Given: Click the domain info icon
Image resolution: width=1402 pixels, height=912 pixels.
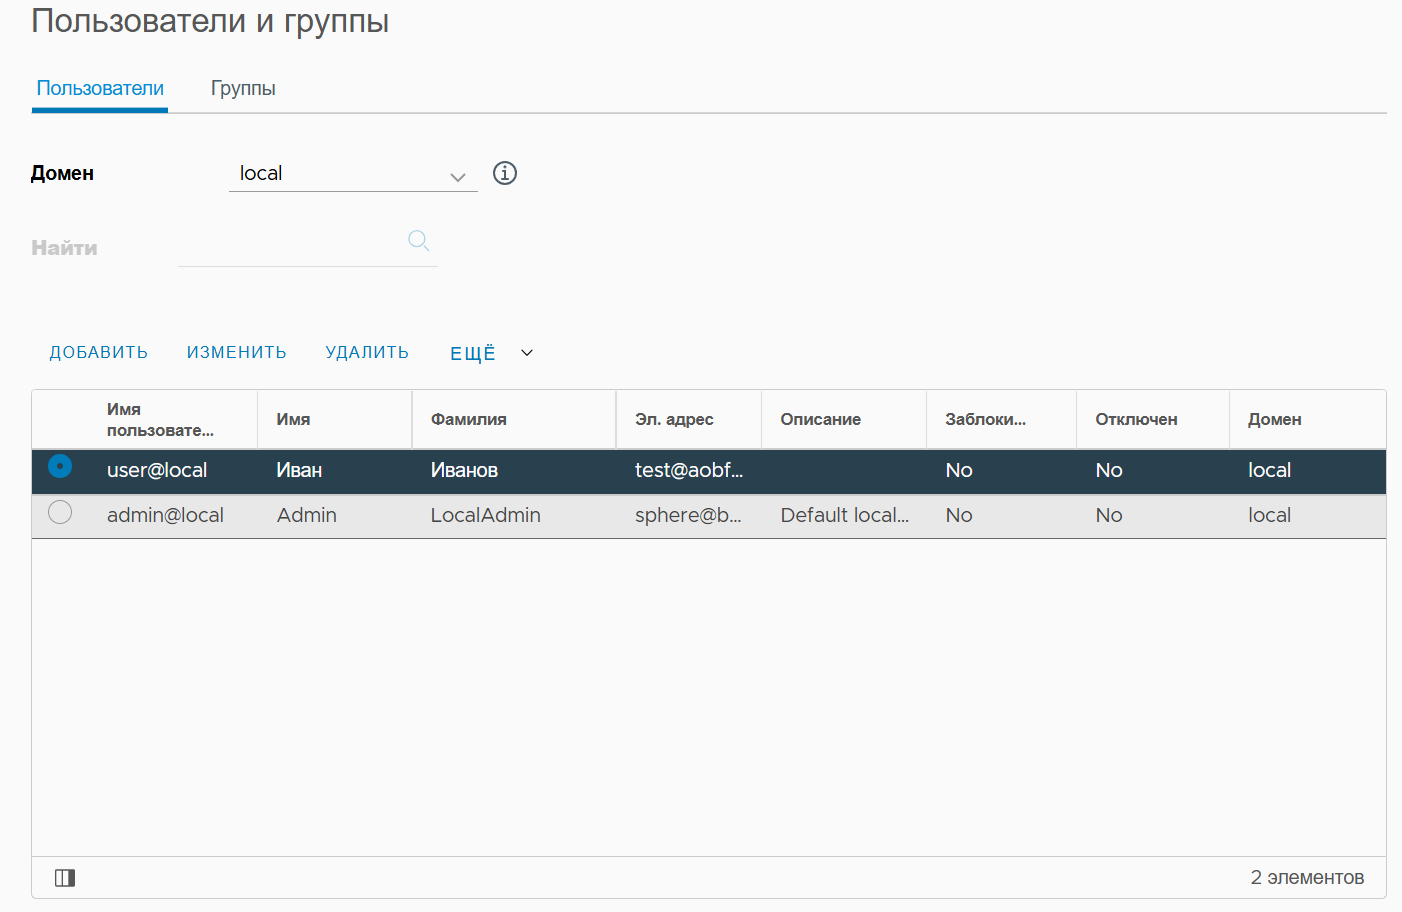Looking at the screenshot, I should (x=505, y=173).
